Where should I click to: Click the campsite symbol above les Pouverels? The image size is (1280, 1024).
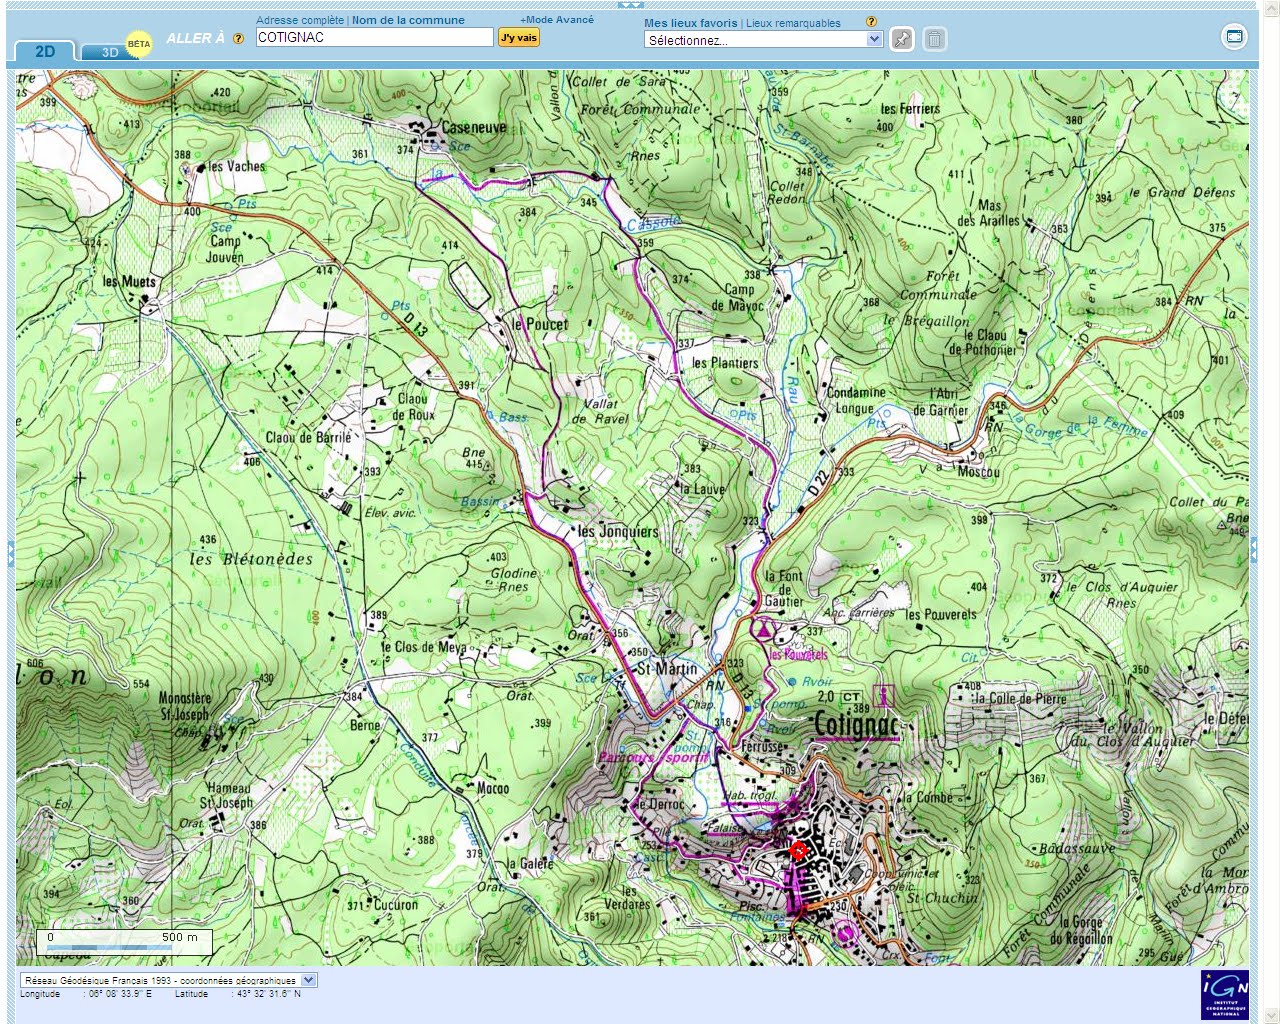(764, 629)
